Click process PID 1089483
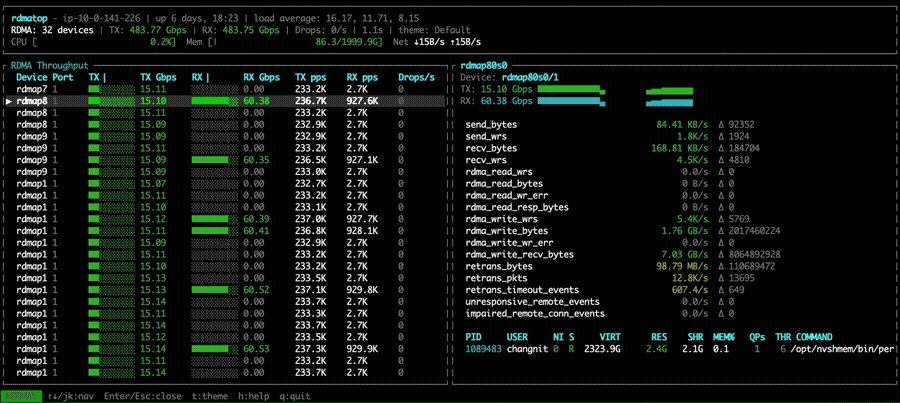The height and width of the screenshot is (403, 900). (483, 349)
